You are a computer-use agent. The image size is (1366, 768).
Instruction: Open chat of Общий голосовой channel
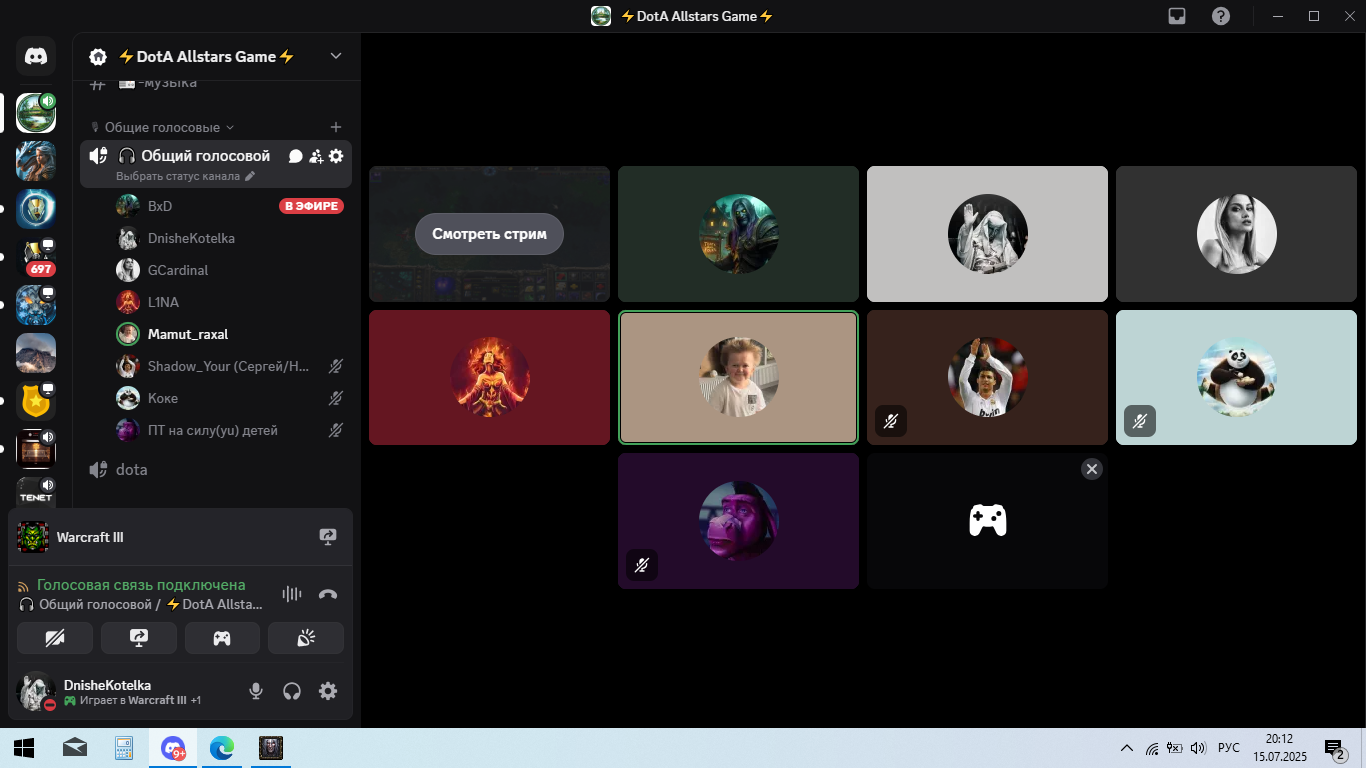(x=296, y=156)
